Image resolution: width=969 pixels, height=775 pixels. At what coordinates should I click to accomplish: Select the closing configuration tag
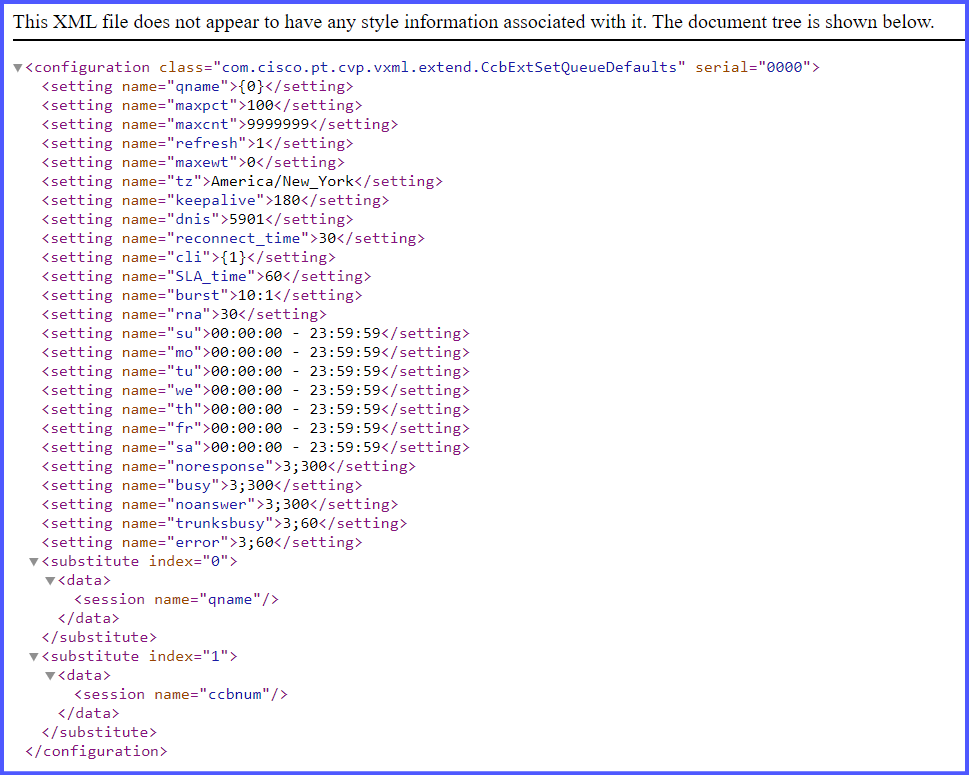[x=95, y=751]
